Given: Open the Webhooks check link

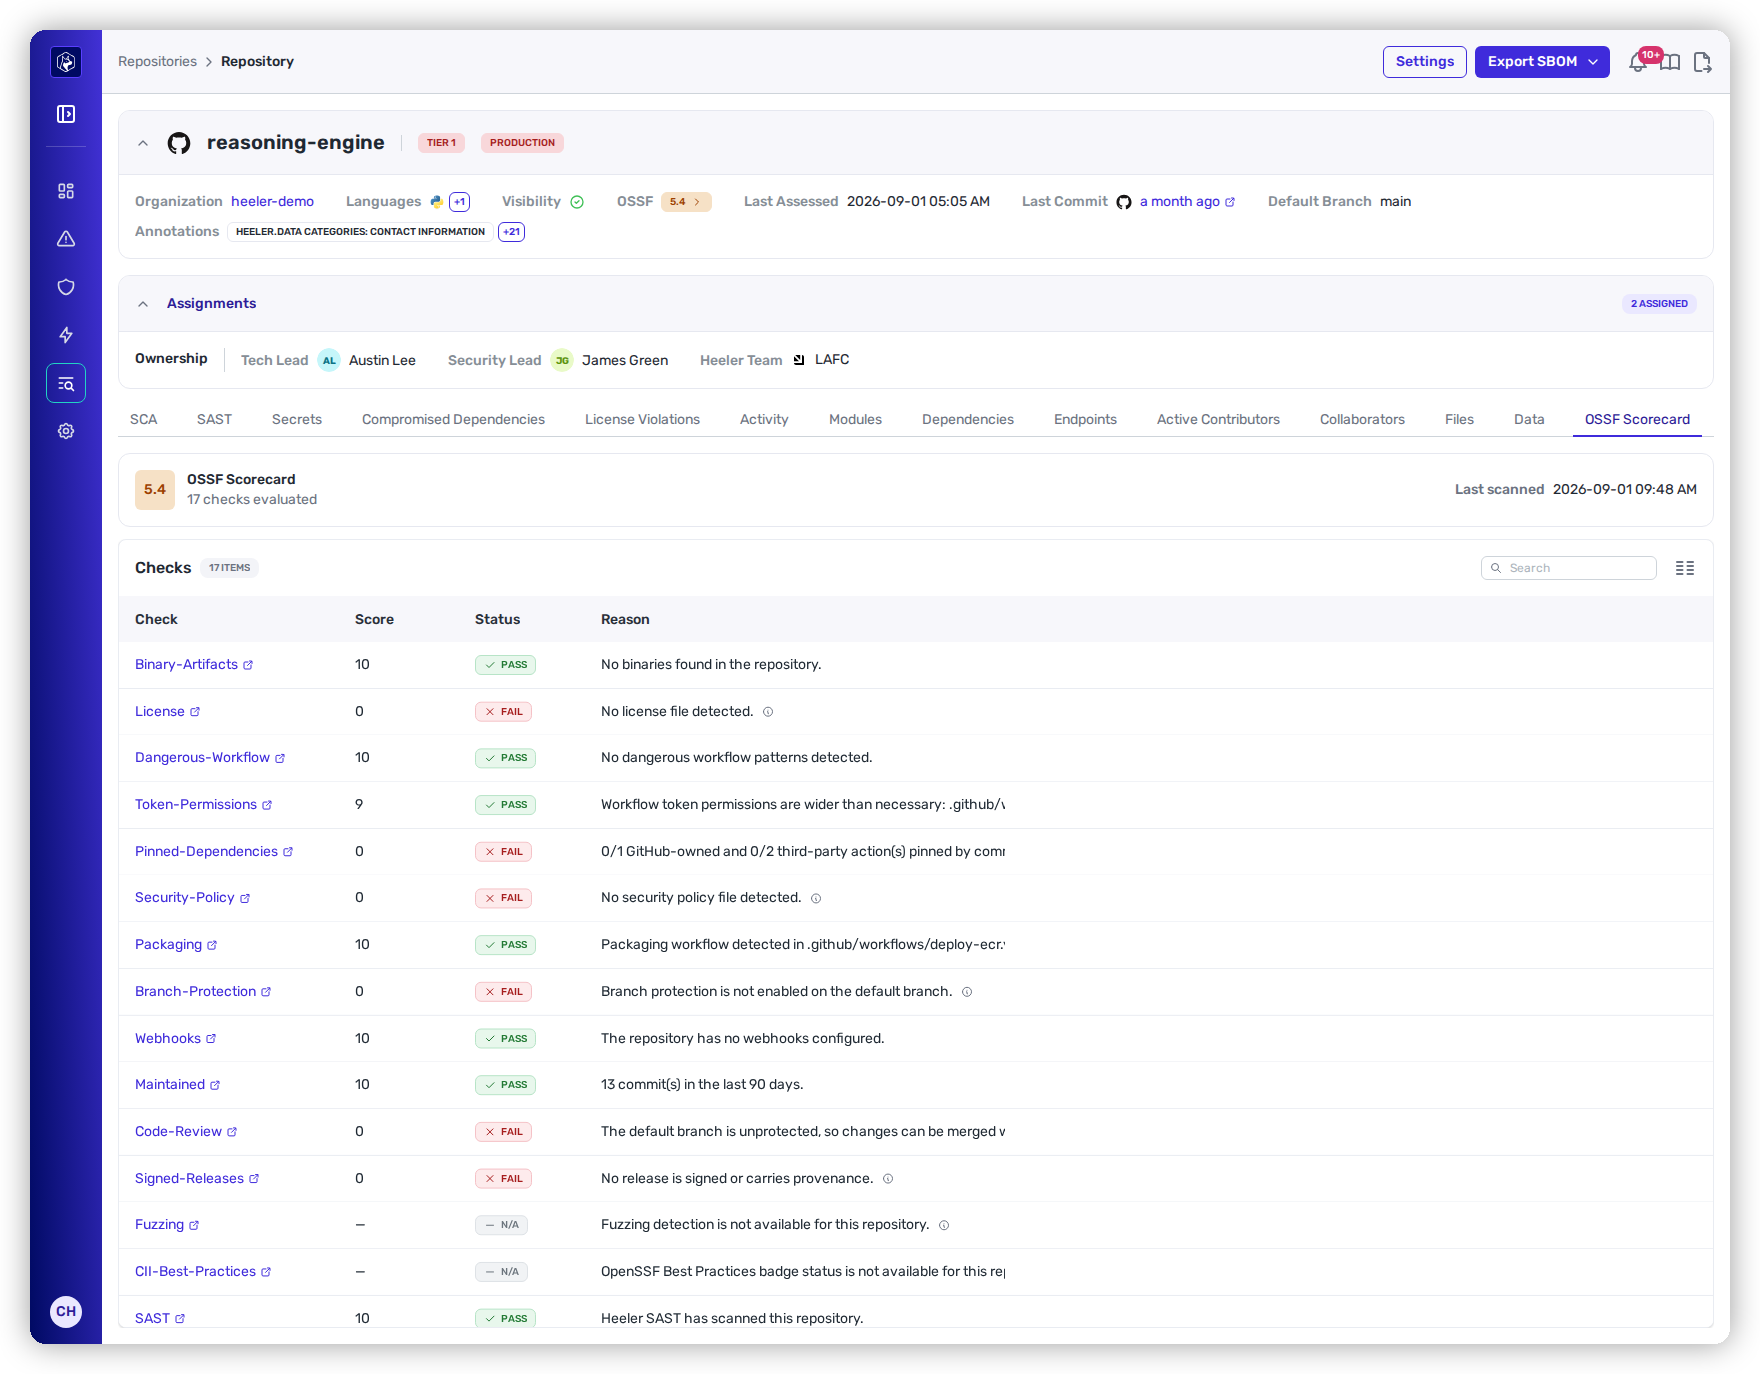Looking at the screenshot, I should tap(175, 1039).
